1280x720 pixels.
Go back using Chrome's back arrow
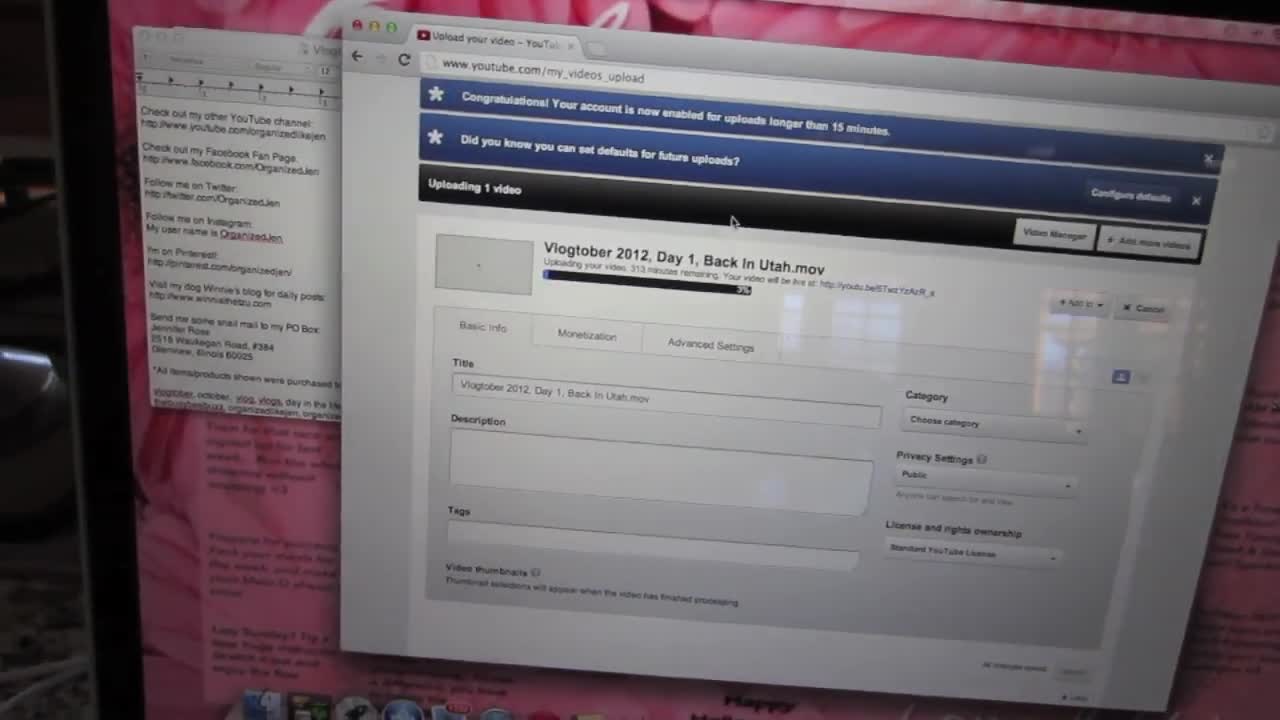pos(358,56)
